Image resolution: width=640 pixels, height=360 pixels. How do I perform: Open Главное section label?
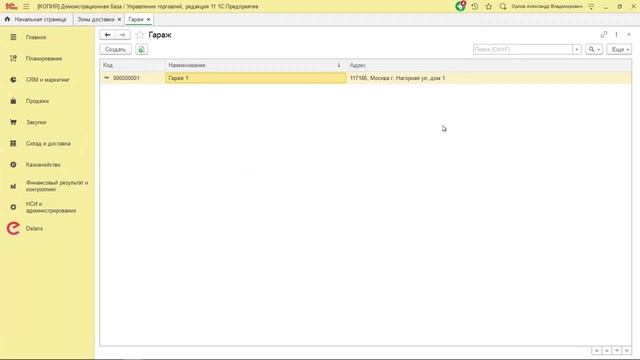click(x=36, y=37)
